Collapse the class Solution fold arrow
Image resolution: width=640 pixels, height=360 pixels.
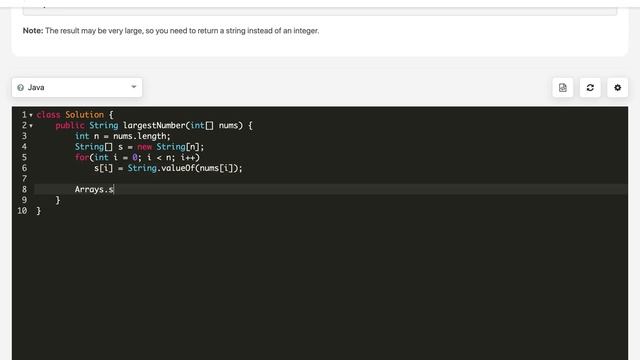[31, 115]
